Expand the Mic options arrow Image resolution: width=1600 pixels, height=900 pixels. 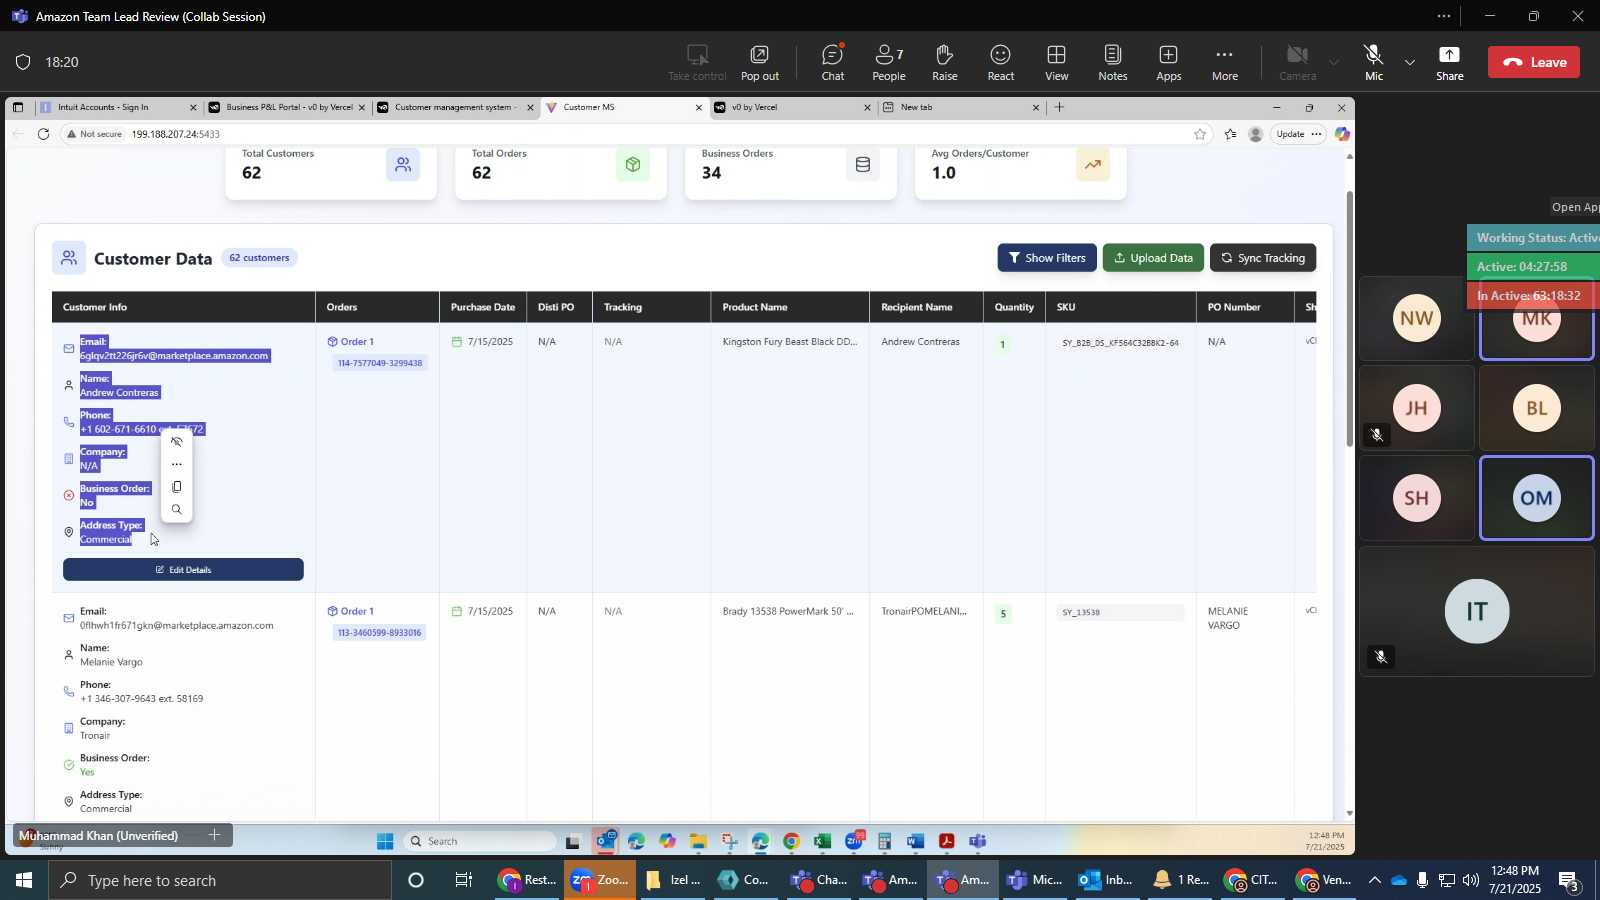point(1410,62)
